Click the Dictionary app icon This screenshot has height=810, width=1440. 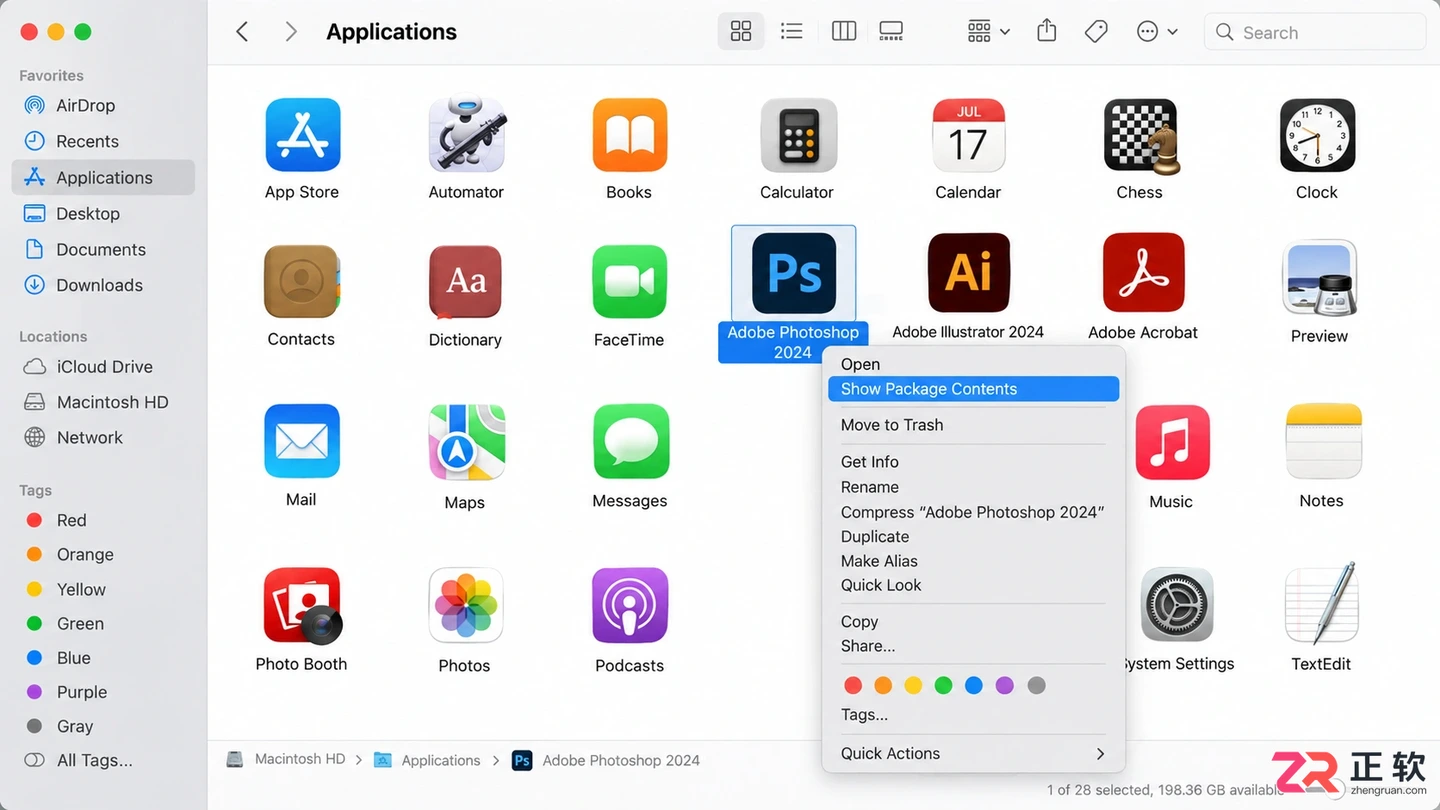pos(465,282)
